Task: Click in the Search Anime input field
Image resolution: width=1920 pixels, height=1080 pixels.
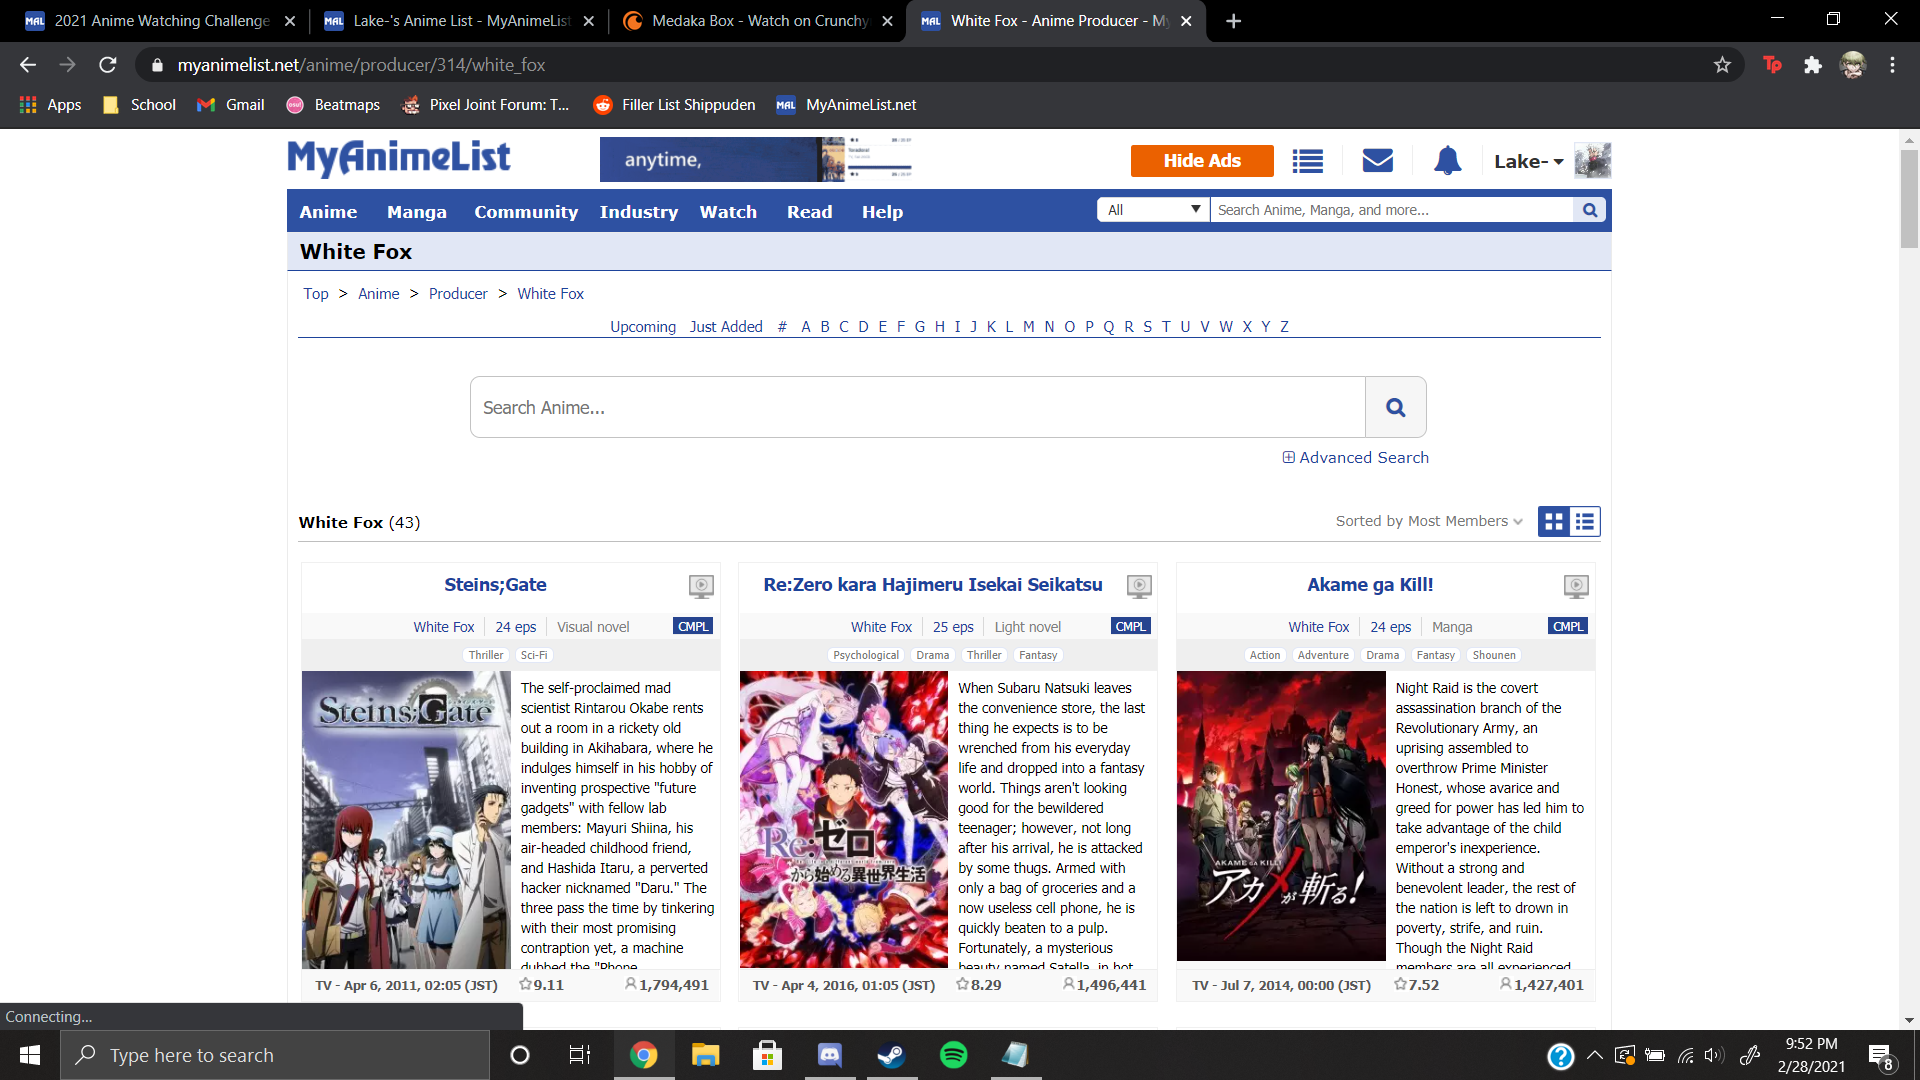Action: 917,407
